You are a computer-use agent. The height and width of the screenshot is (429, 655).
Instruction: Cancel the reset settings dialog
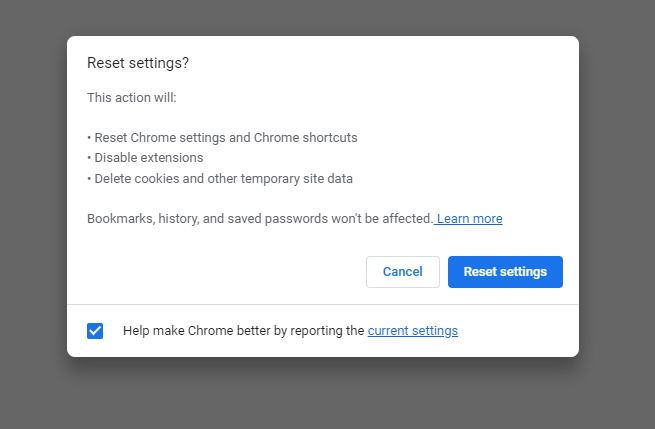[x=403, y=272]
